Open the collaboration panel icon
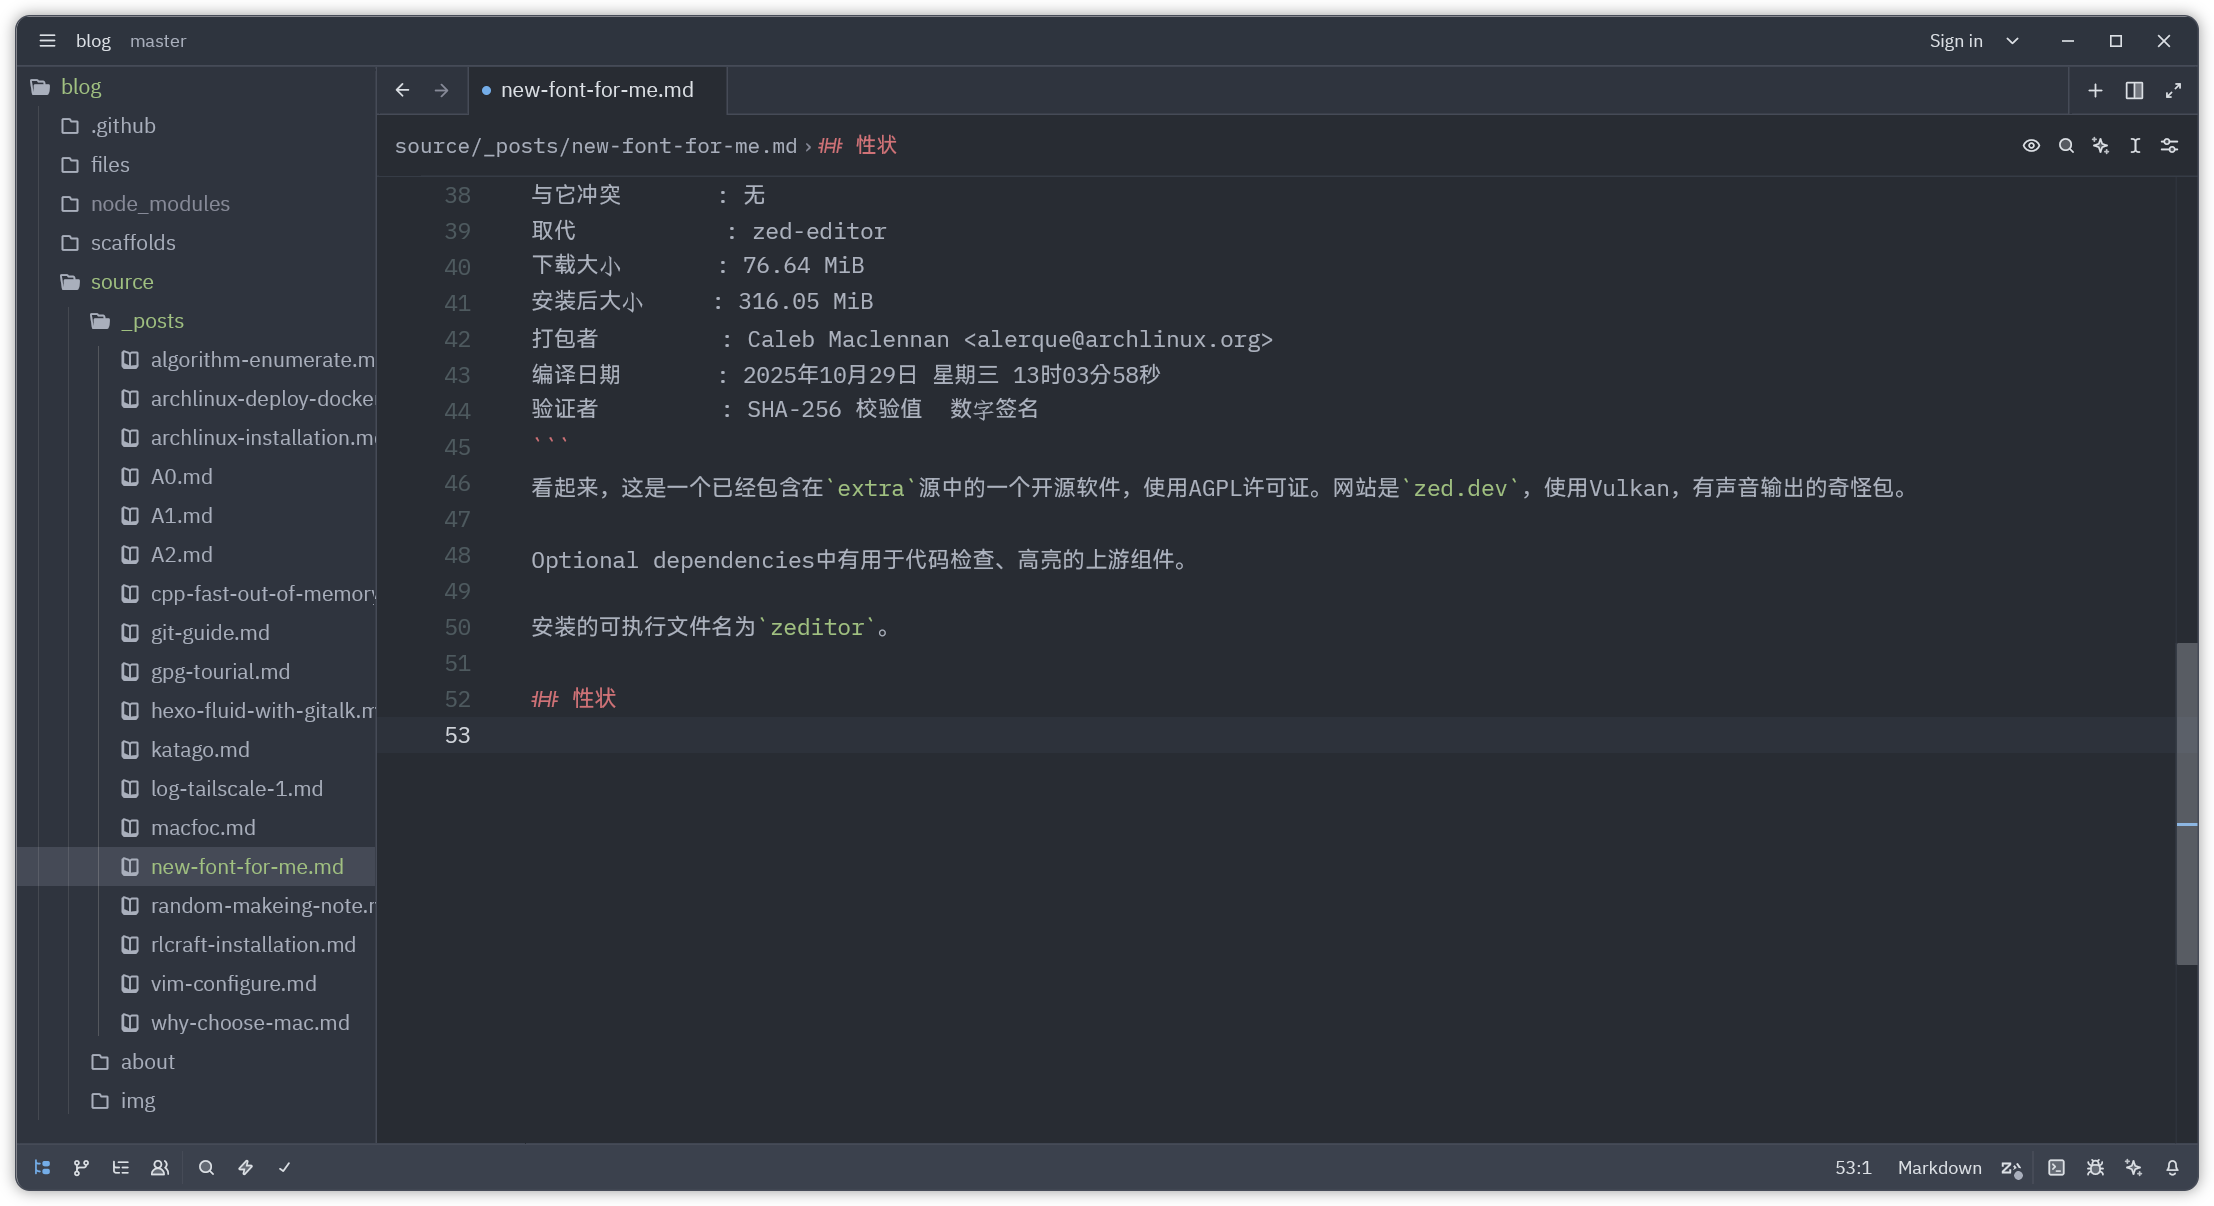Viewport: 2214px width, 1206px height. [160, 1167]
